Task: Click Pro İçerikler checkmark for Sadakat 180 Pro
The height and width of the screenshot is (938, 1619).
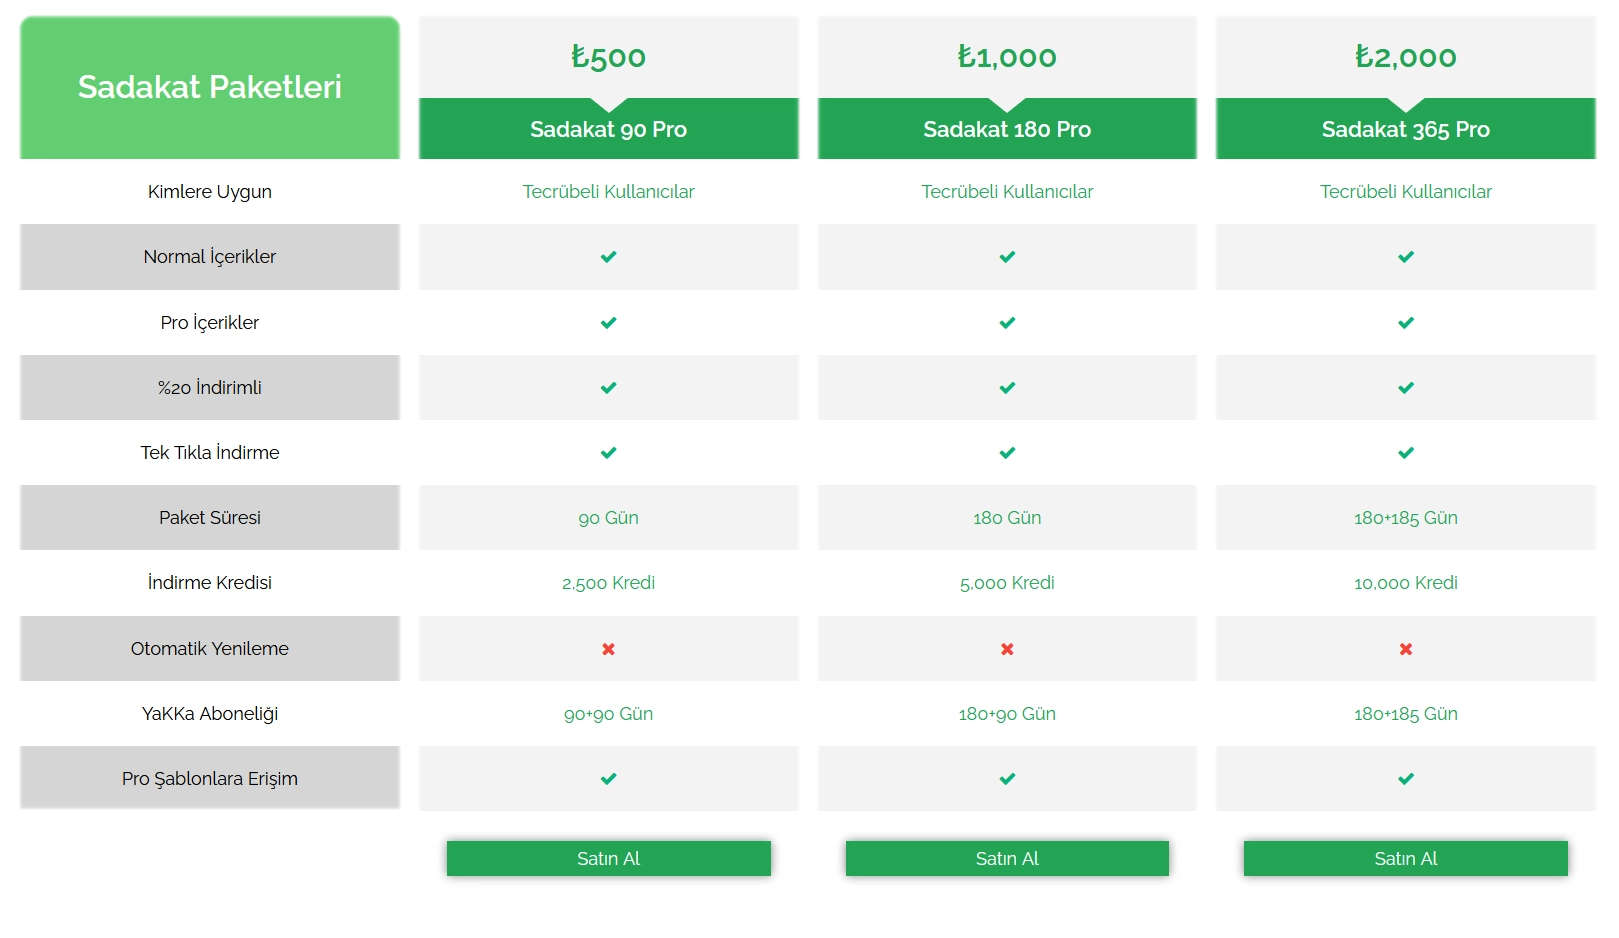Action: click(1007, 323)
